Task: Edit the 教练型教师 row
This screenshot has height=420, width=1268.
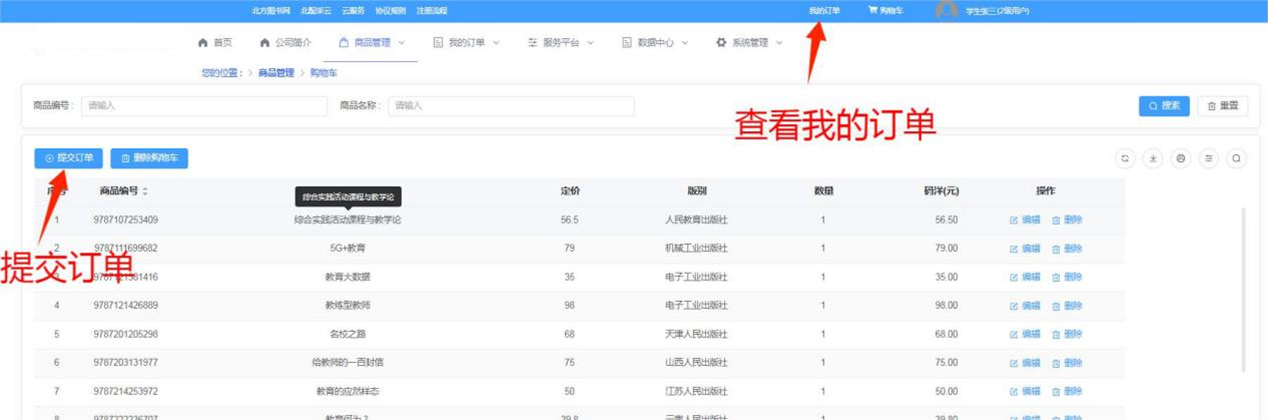Action: point(1025,305)
